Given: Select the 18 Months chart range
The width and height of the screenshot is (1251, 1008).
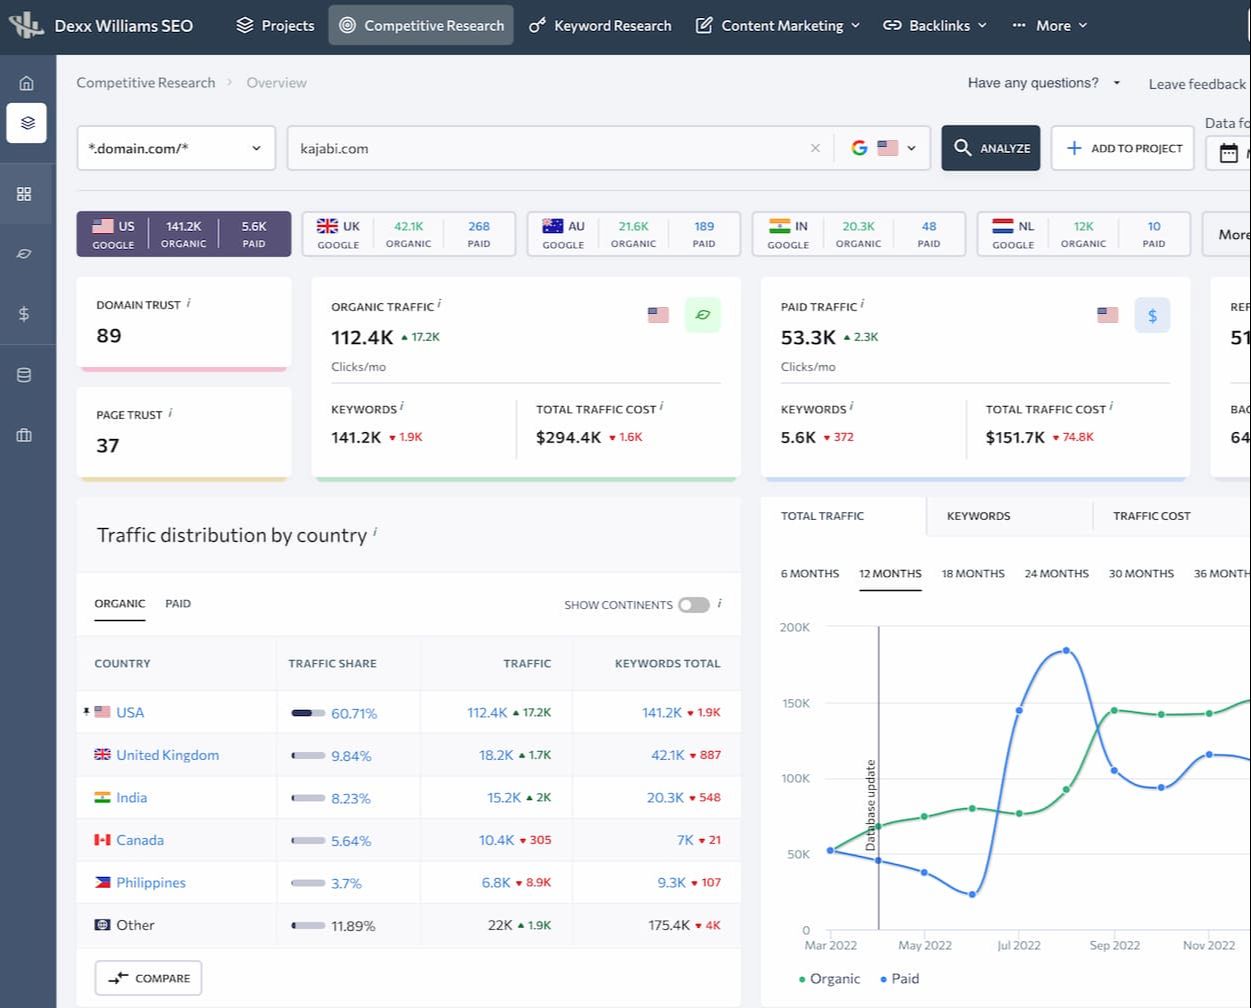Looking at the screenshot, I should tap(973, 574).
